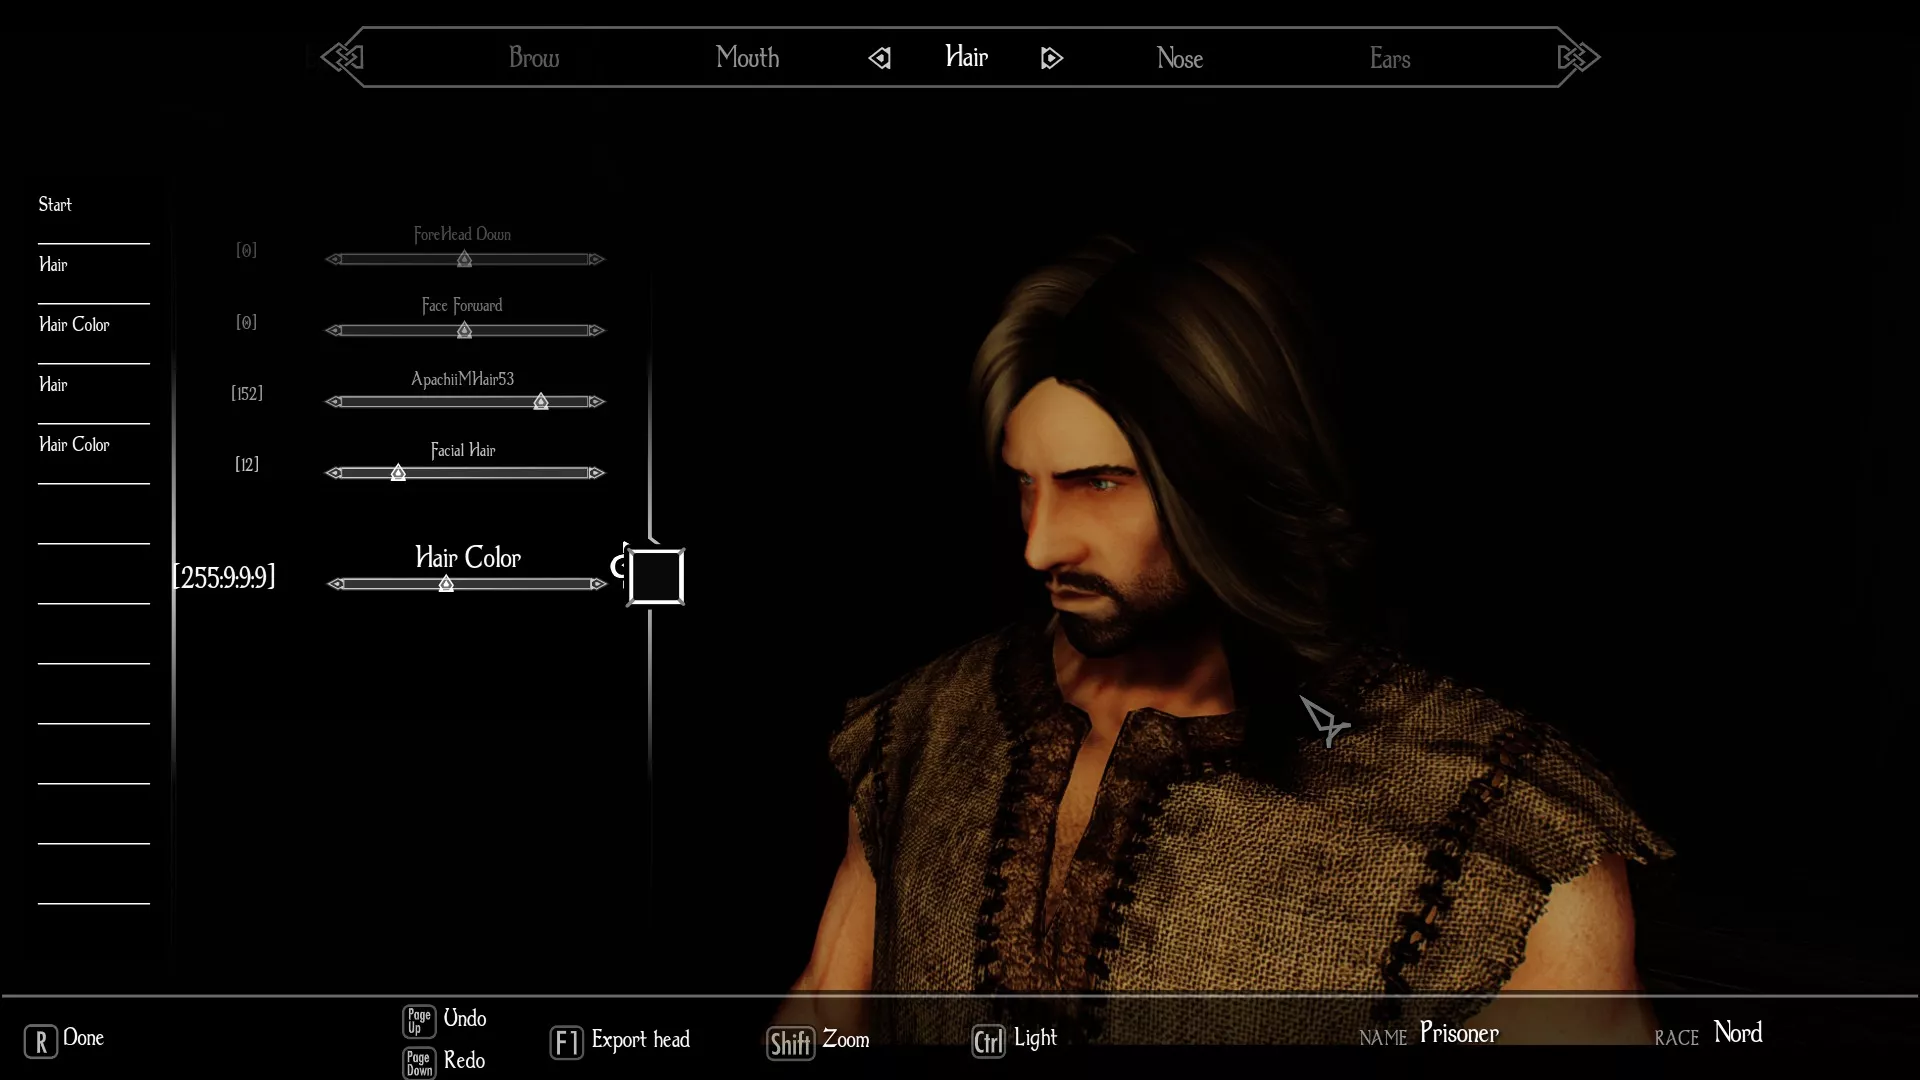Click the knotwork arrow at left end of category bar
This screenshot has height=1080, width=1920.
(x=342, y=57)
